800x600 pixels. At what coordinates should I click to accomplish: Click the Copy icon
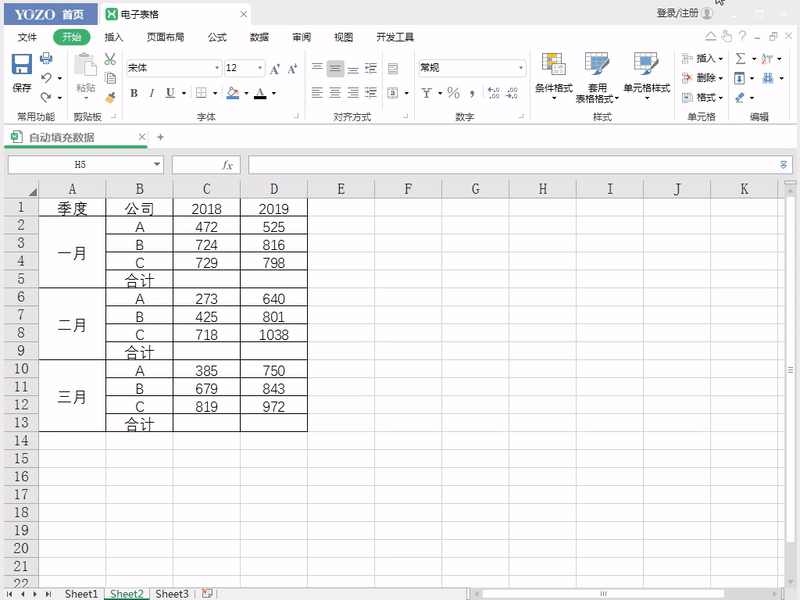click(110, 78)
